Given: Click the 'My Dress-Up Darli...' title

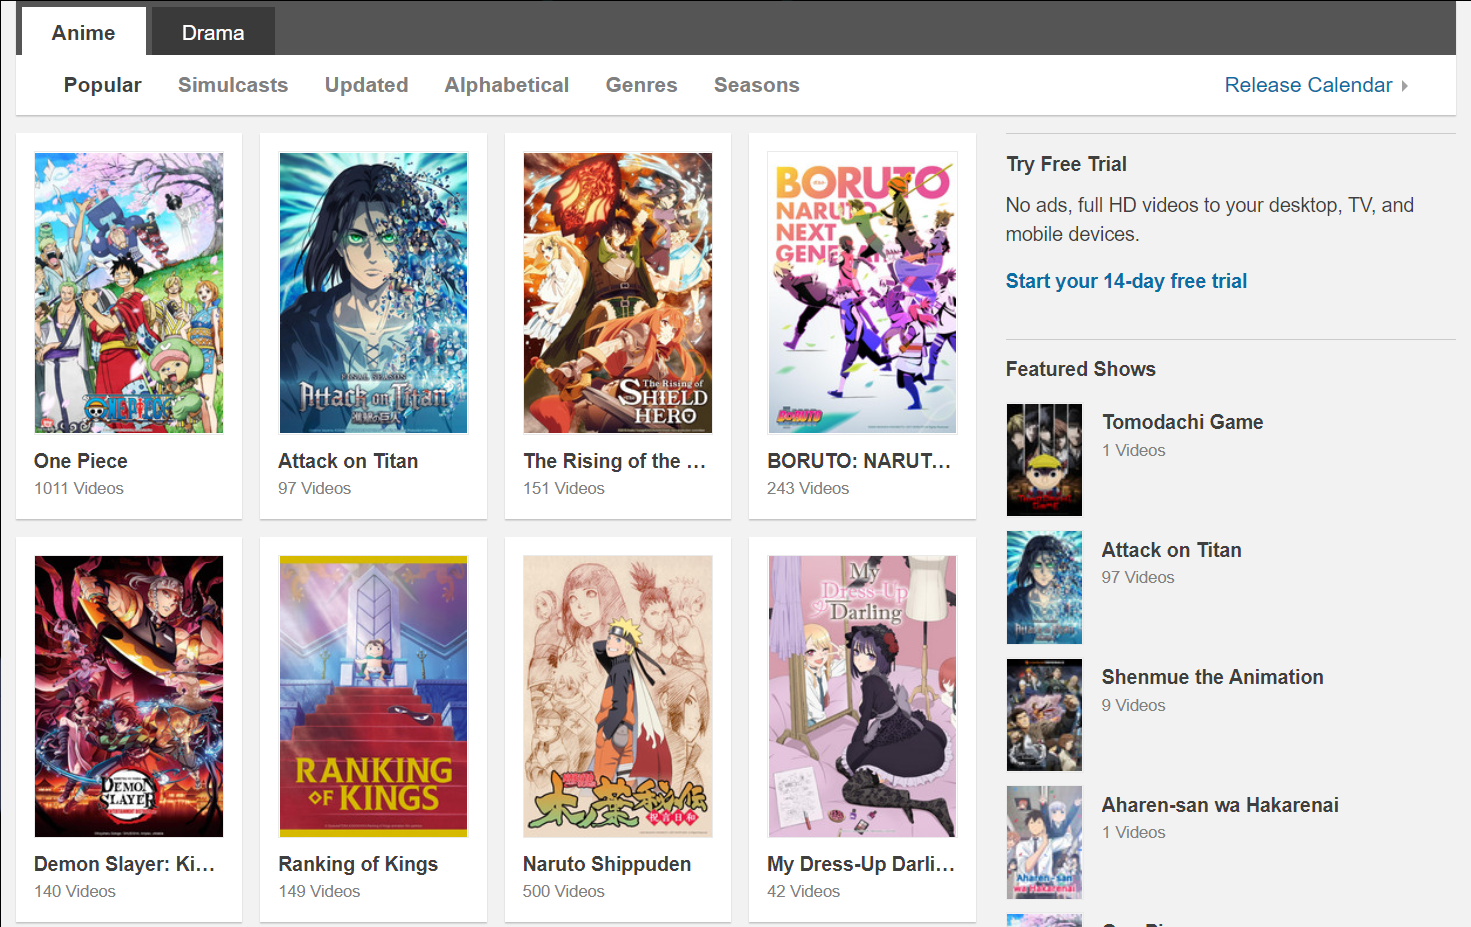Looking at the screenshot, I should pyautogui.click(x=861, y=864).
